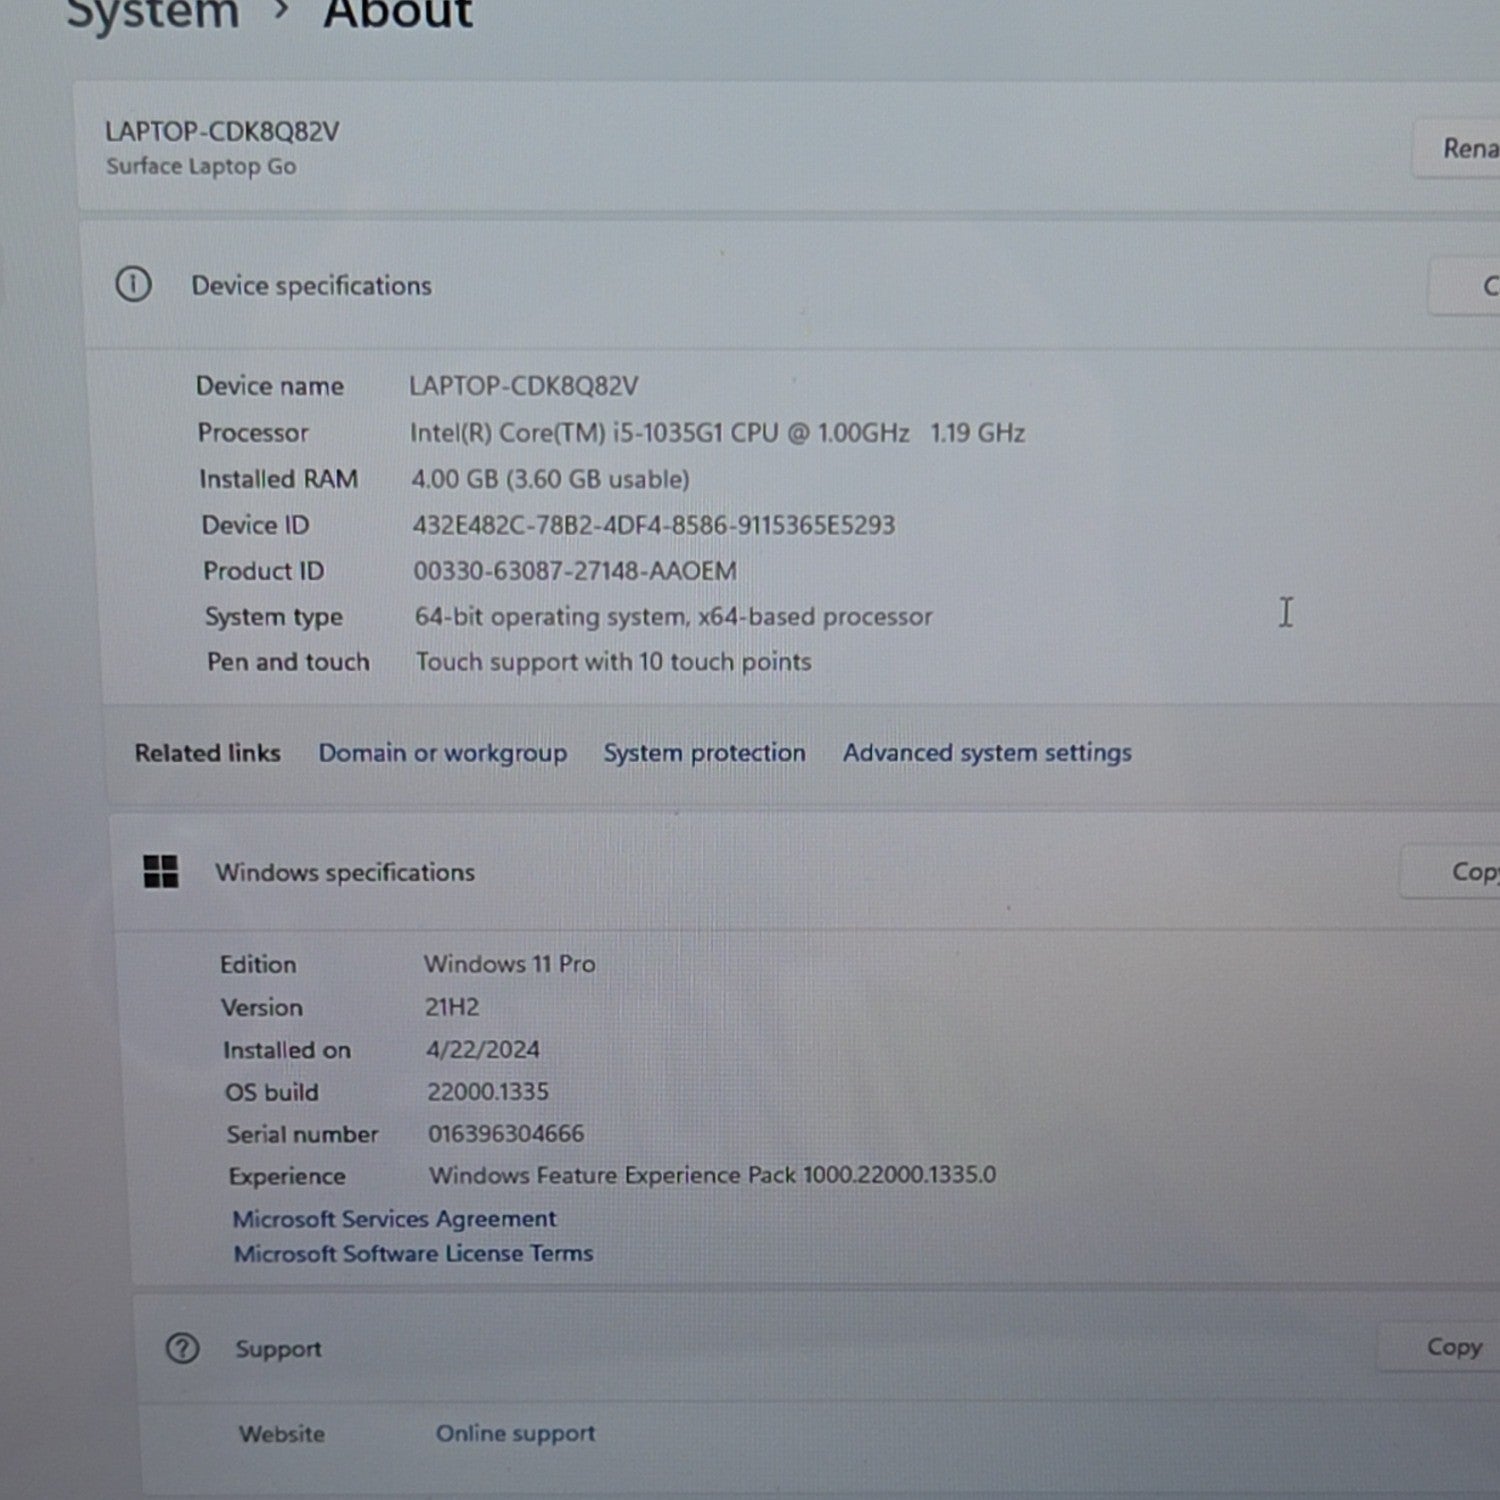Click the Pen and touch label
Viewport: 1500px width, 1500px height.
pos(288,662)
